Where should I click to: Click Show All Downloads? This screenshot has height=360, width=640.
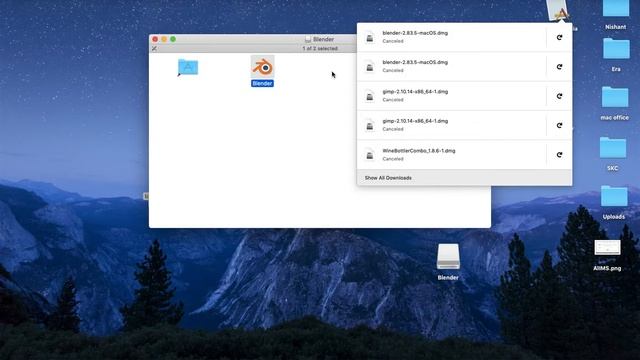[x=388, y=178]
